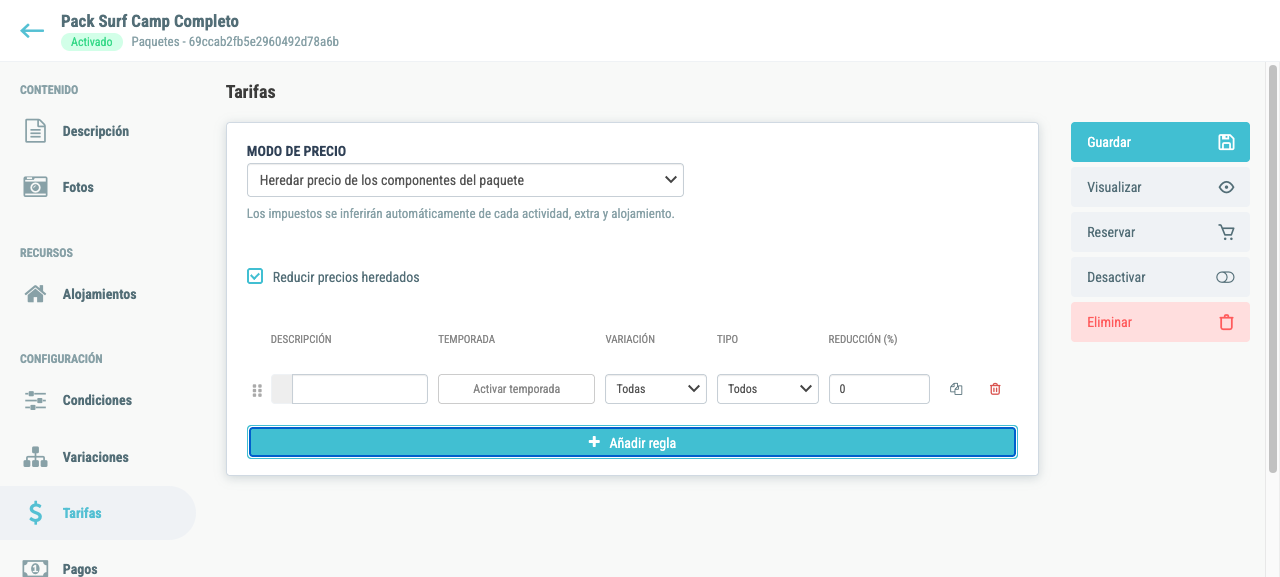1280x577 pixels.
Task: Open the Variación dropdown set to Todas
Action: click(656, 389)
